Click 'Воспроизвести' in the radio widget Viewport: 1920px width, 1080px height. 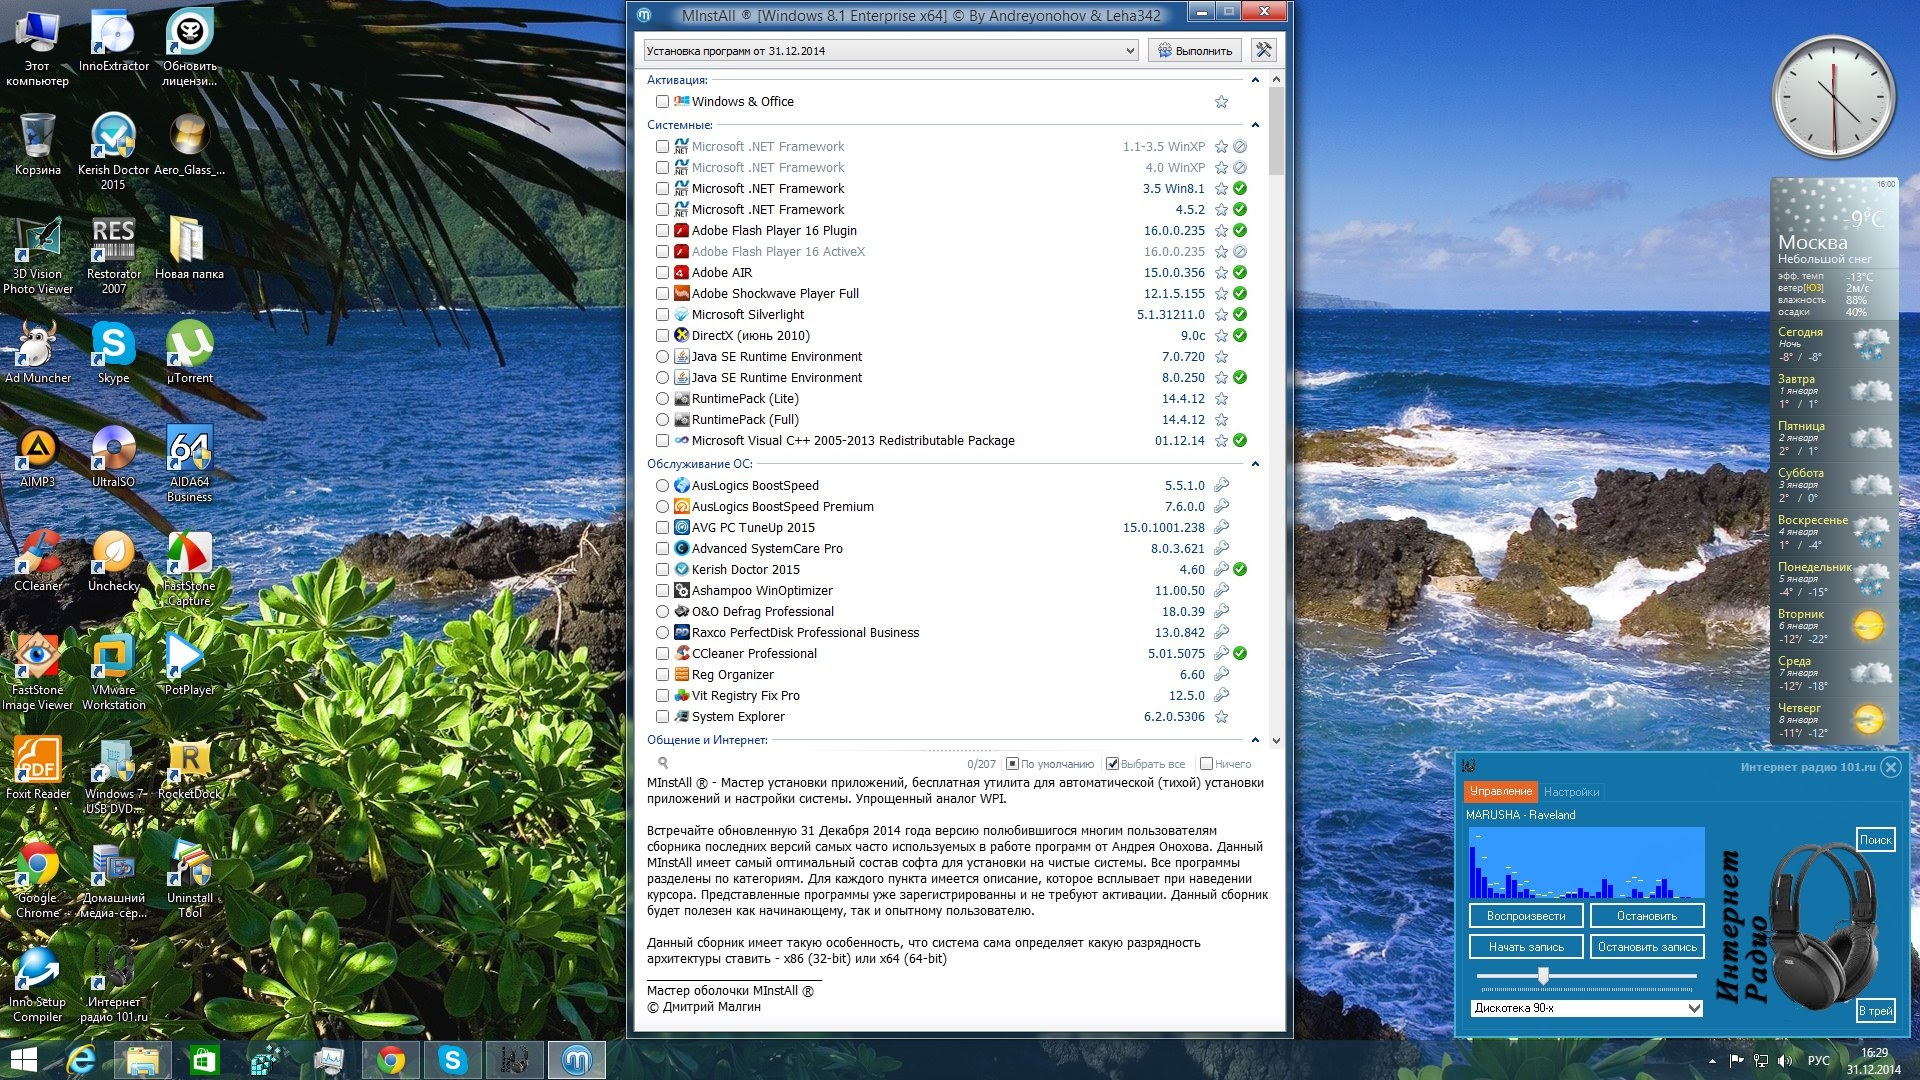coord(1526,916)
